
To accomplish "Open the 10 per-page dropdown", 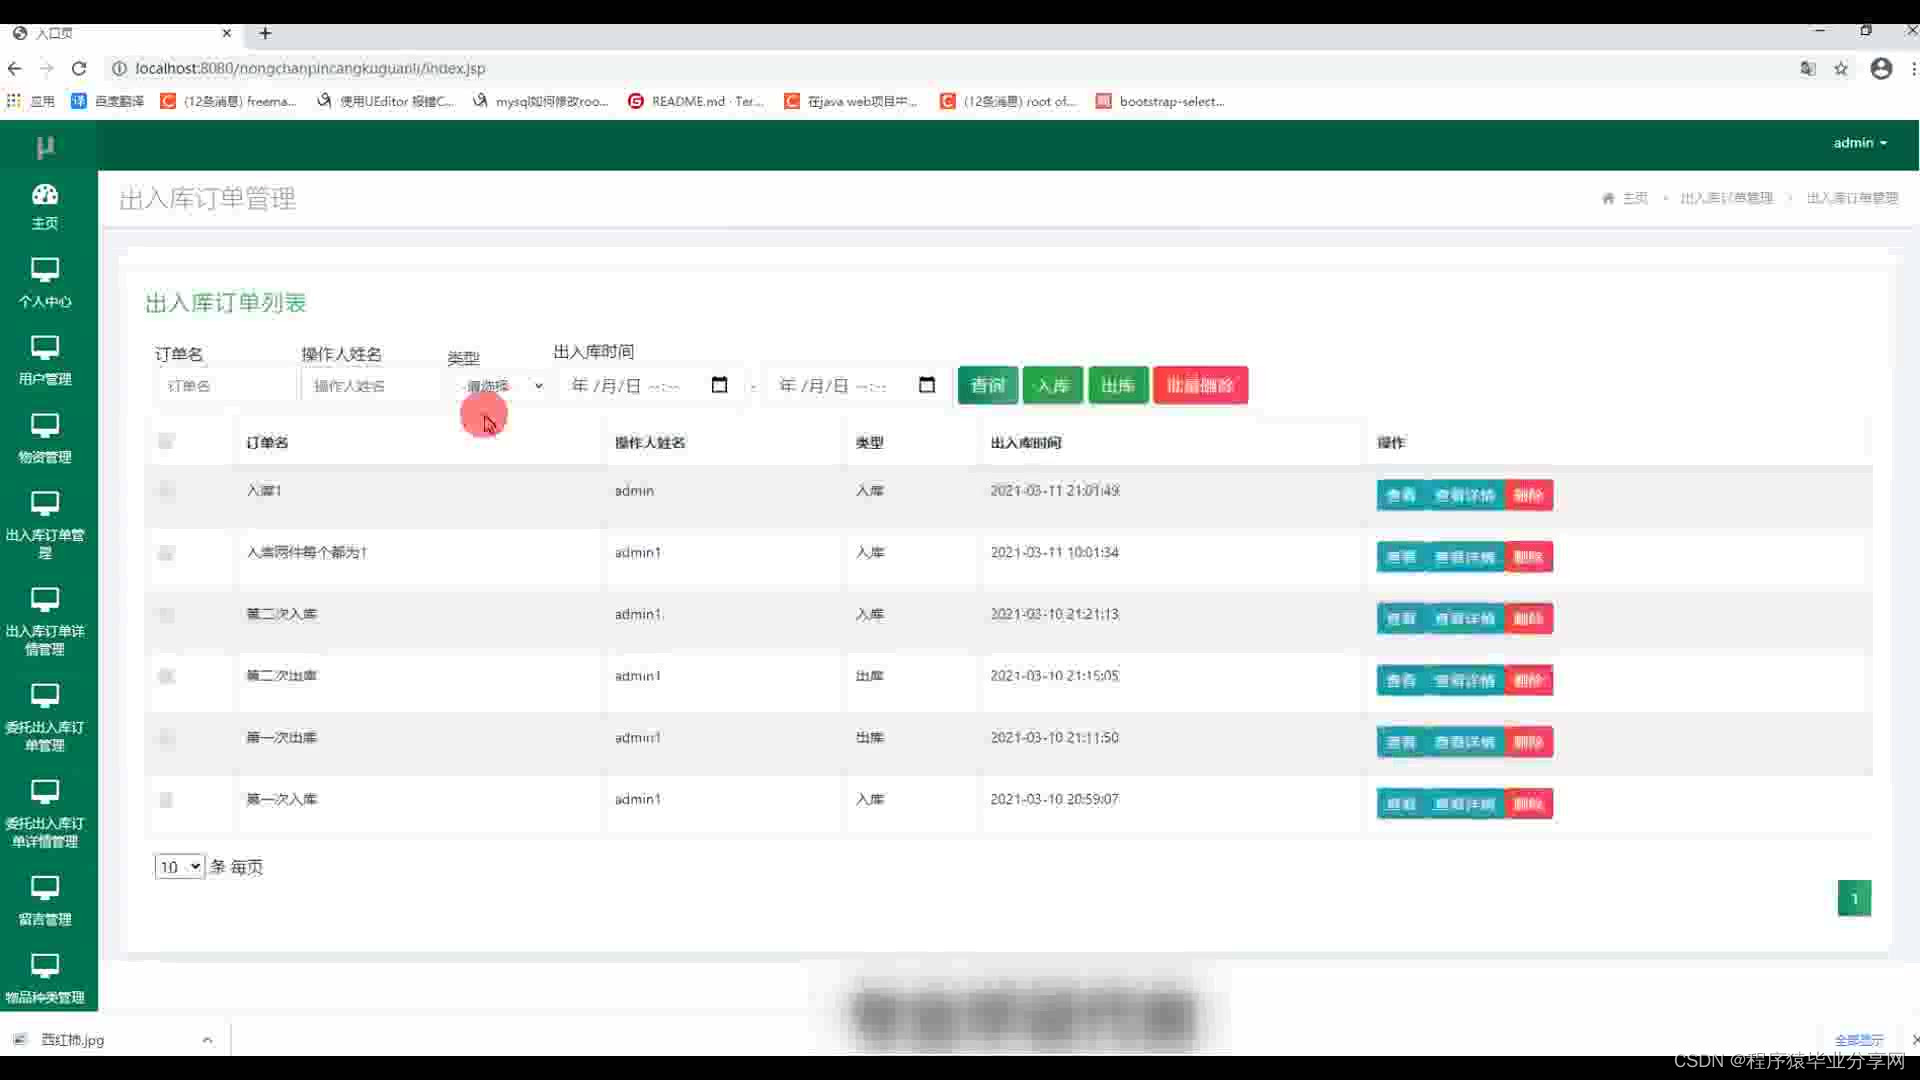I will pyautogui.click(x=179, y=867).
